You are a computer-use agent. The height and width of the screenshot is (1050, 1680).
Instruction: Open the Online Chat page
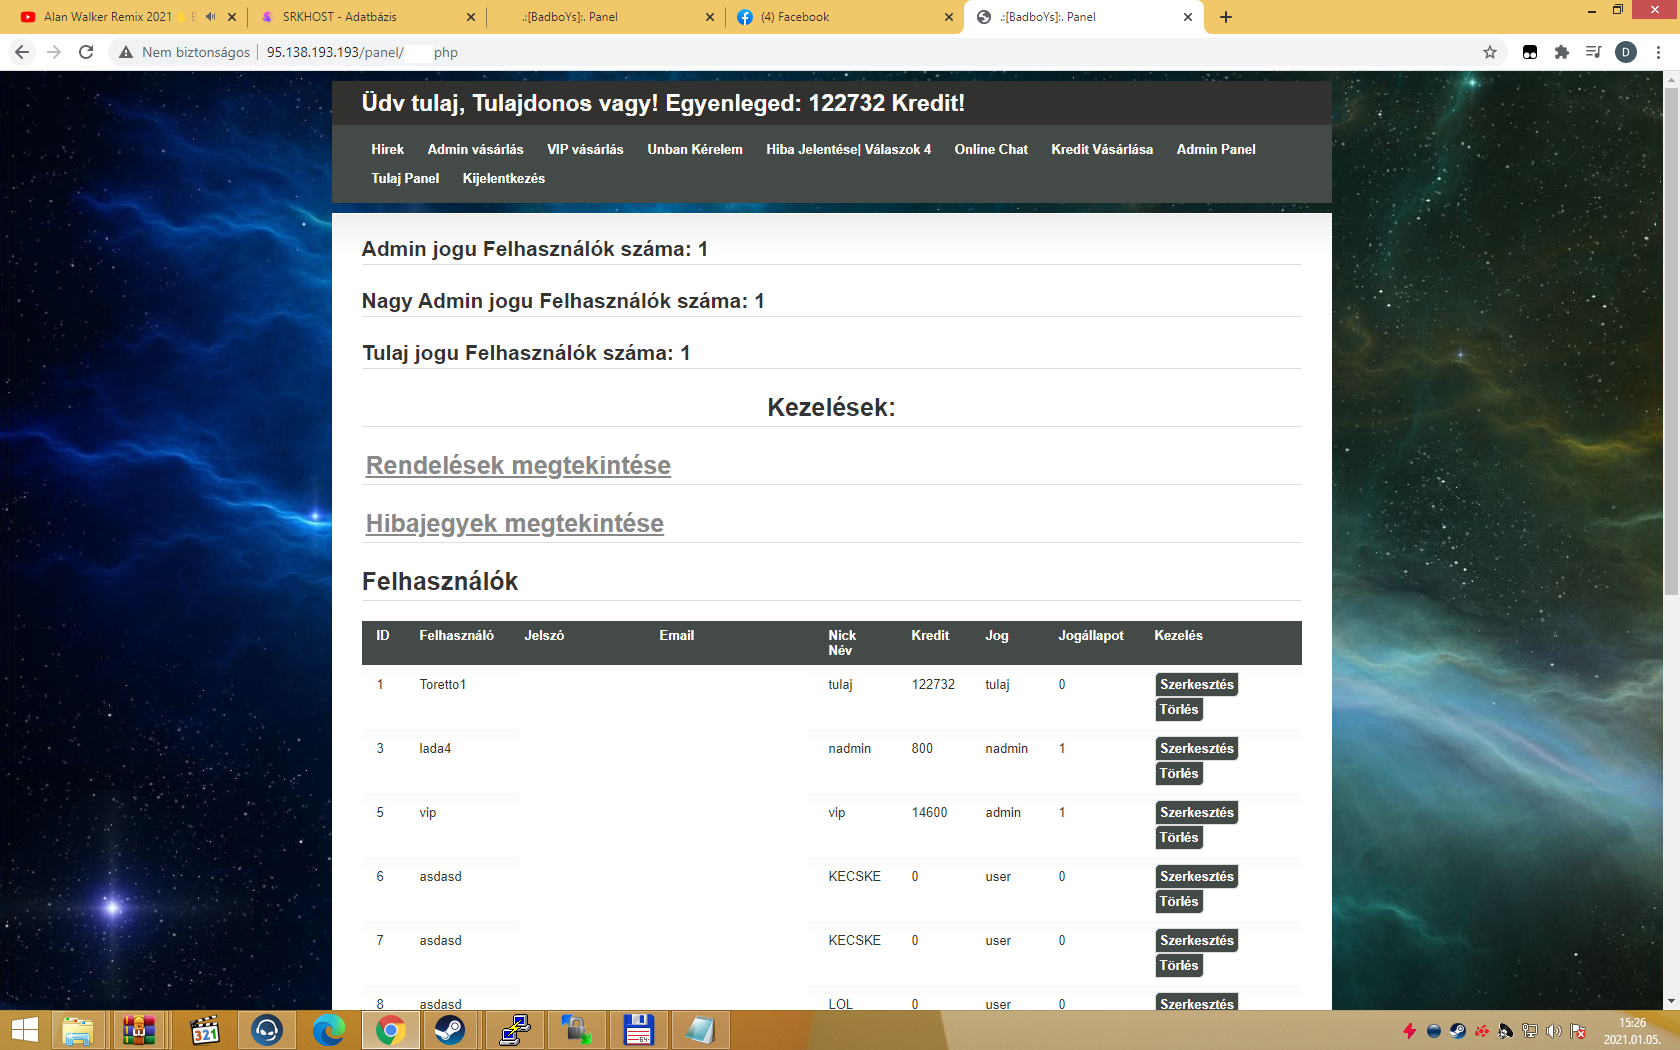pyautogui.click(x=991, y=149)
